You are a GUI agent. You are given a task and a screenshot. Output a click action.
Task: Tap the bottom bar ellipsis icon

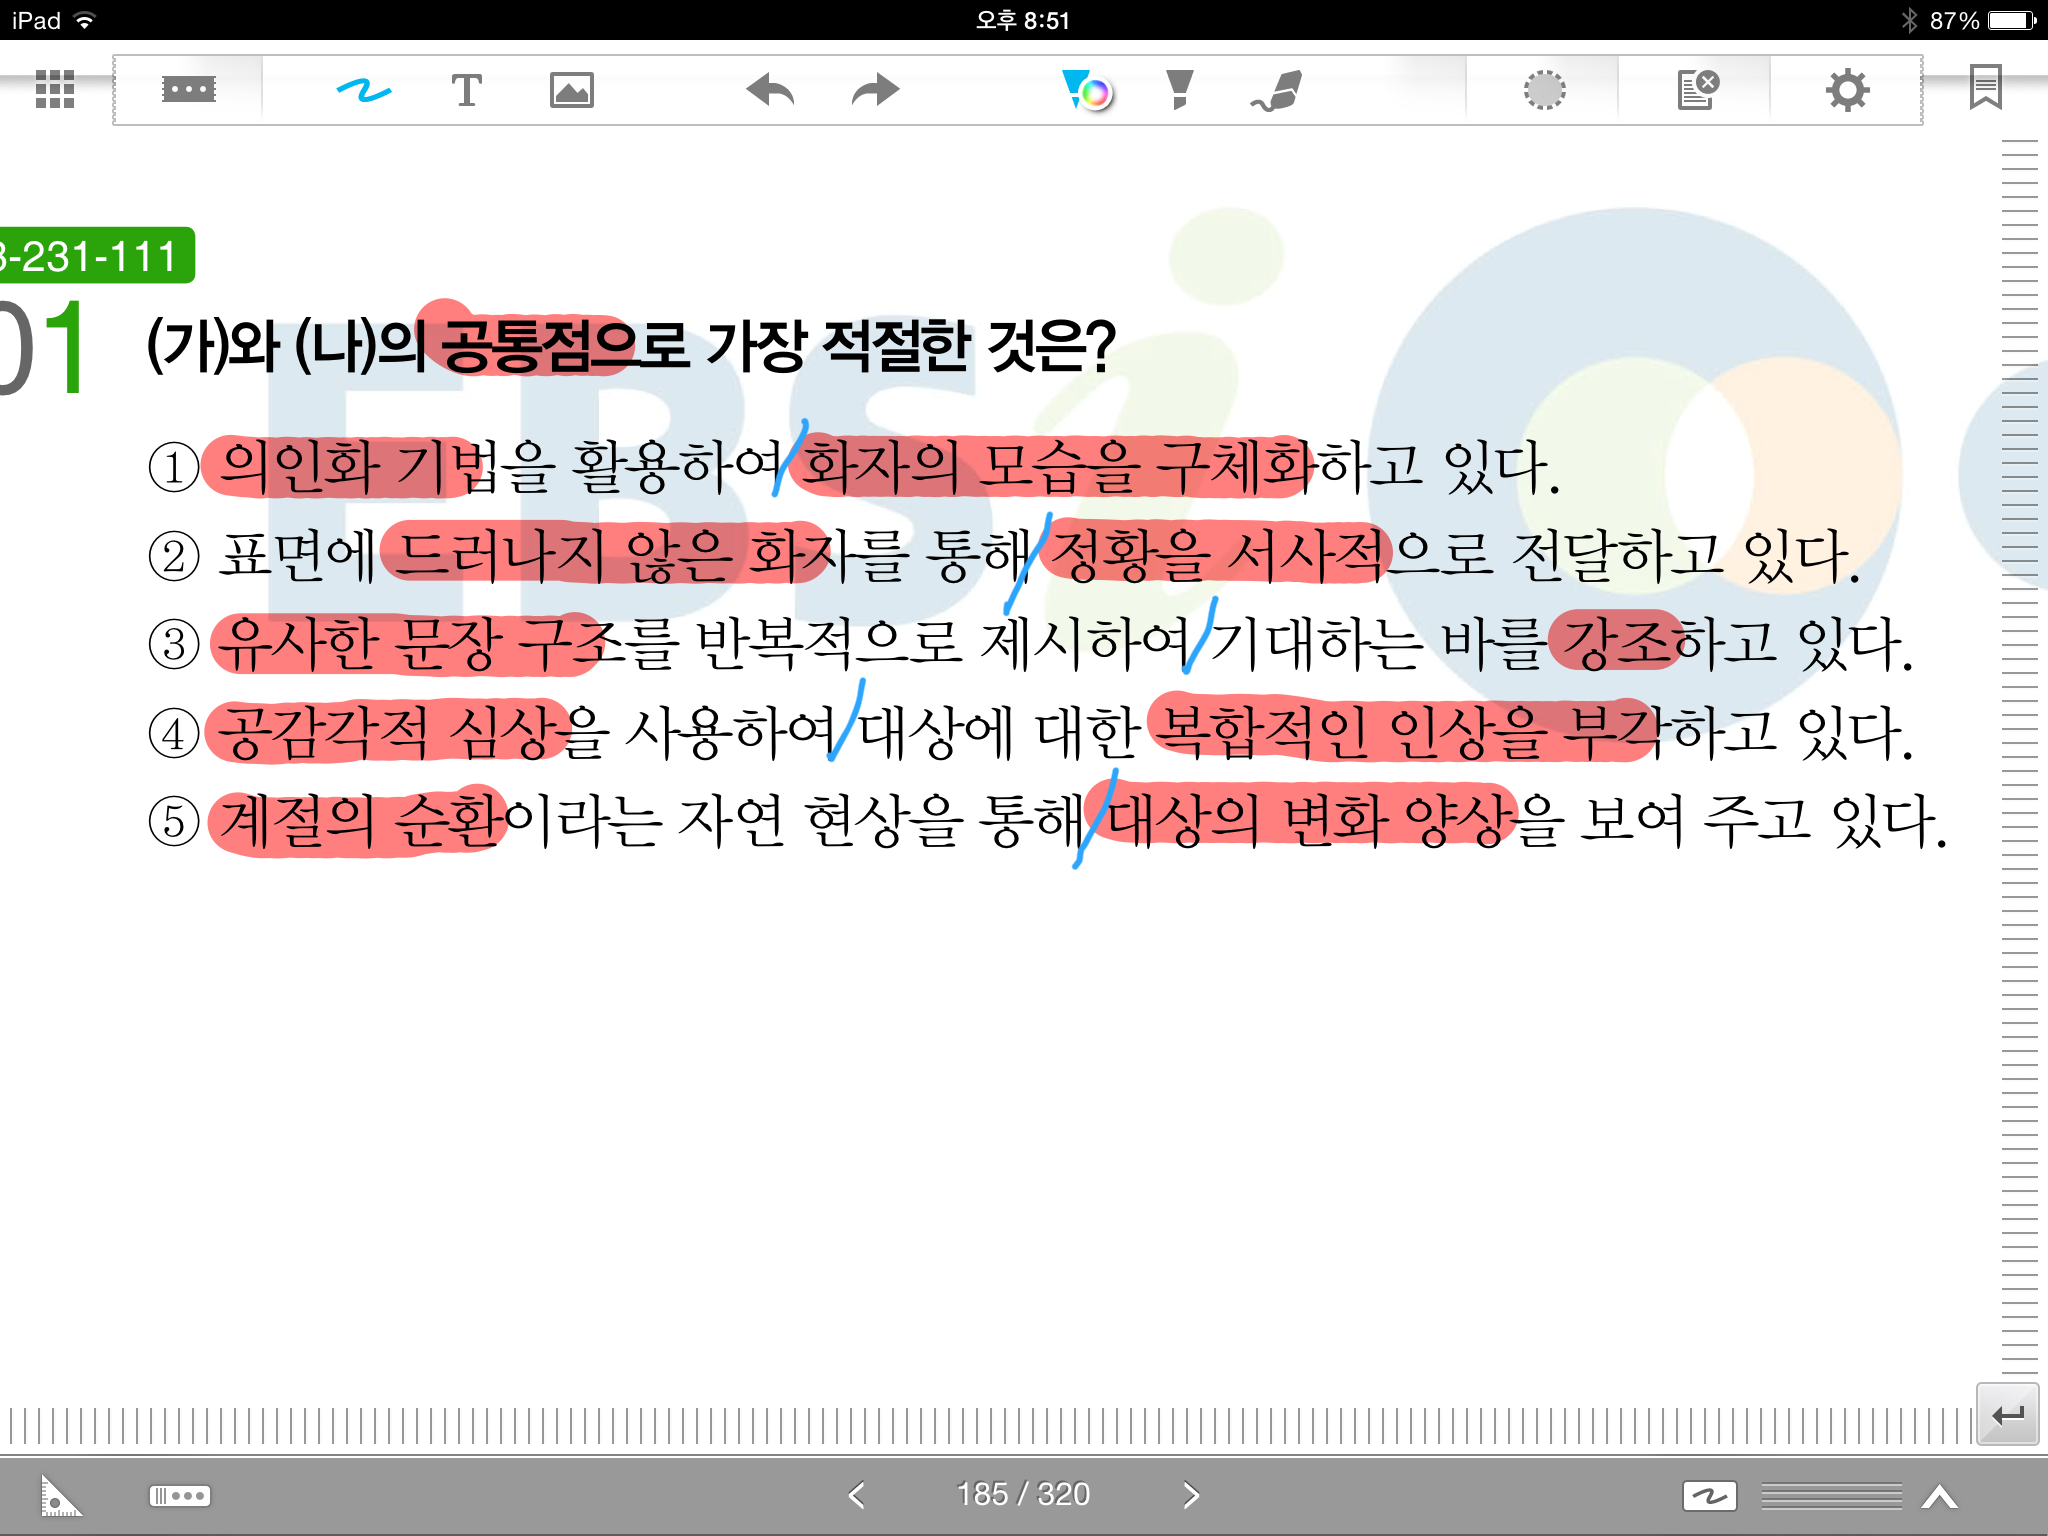click(179, 1496)
